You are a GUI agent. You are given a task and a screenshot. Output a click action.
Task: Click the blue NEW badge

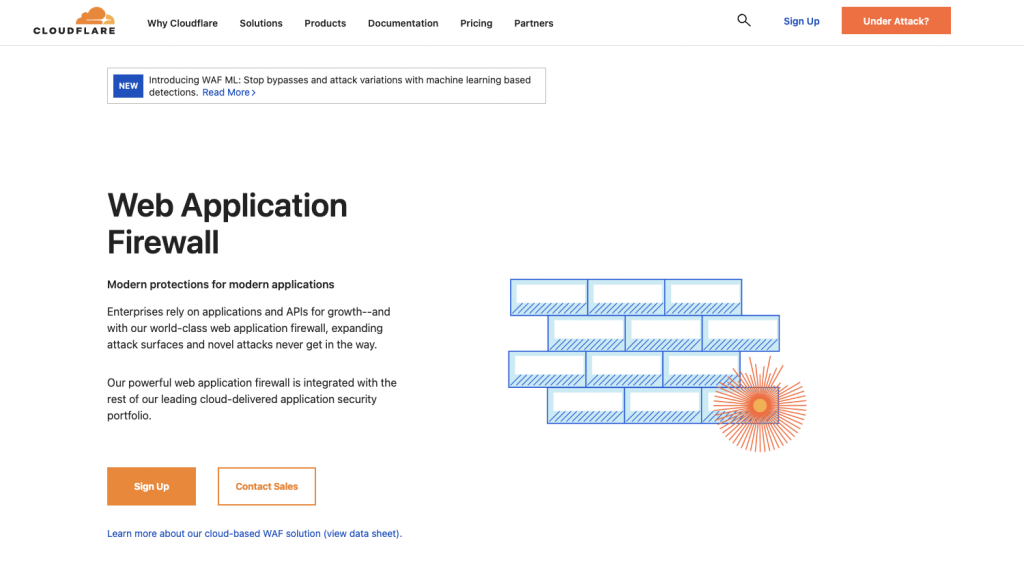pyautogui.click(x=128, y=86)
